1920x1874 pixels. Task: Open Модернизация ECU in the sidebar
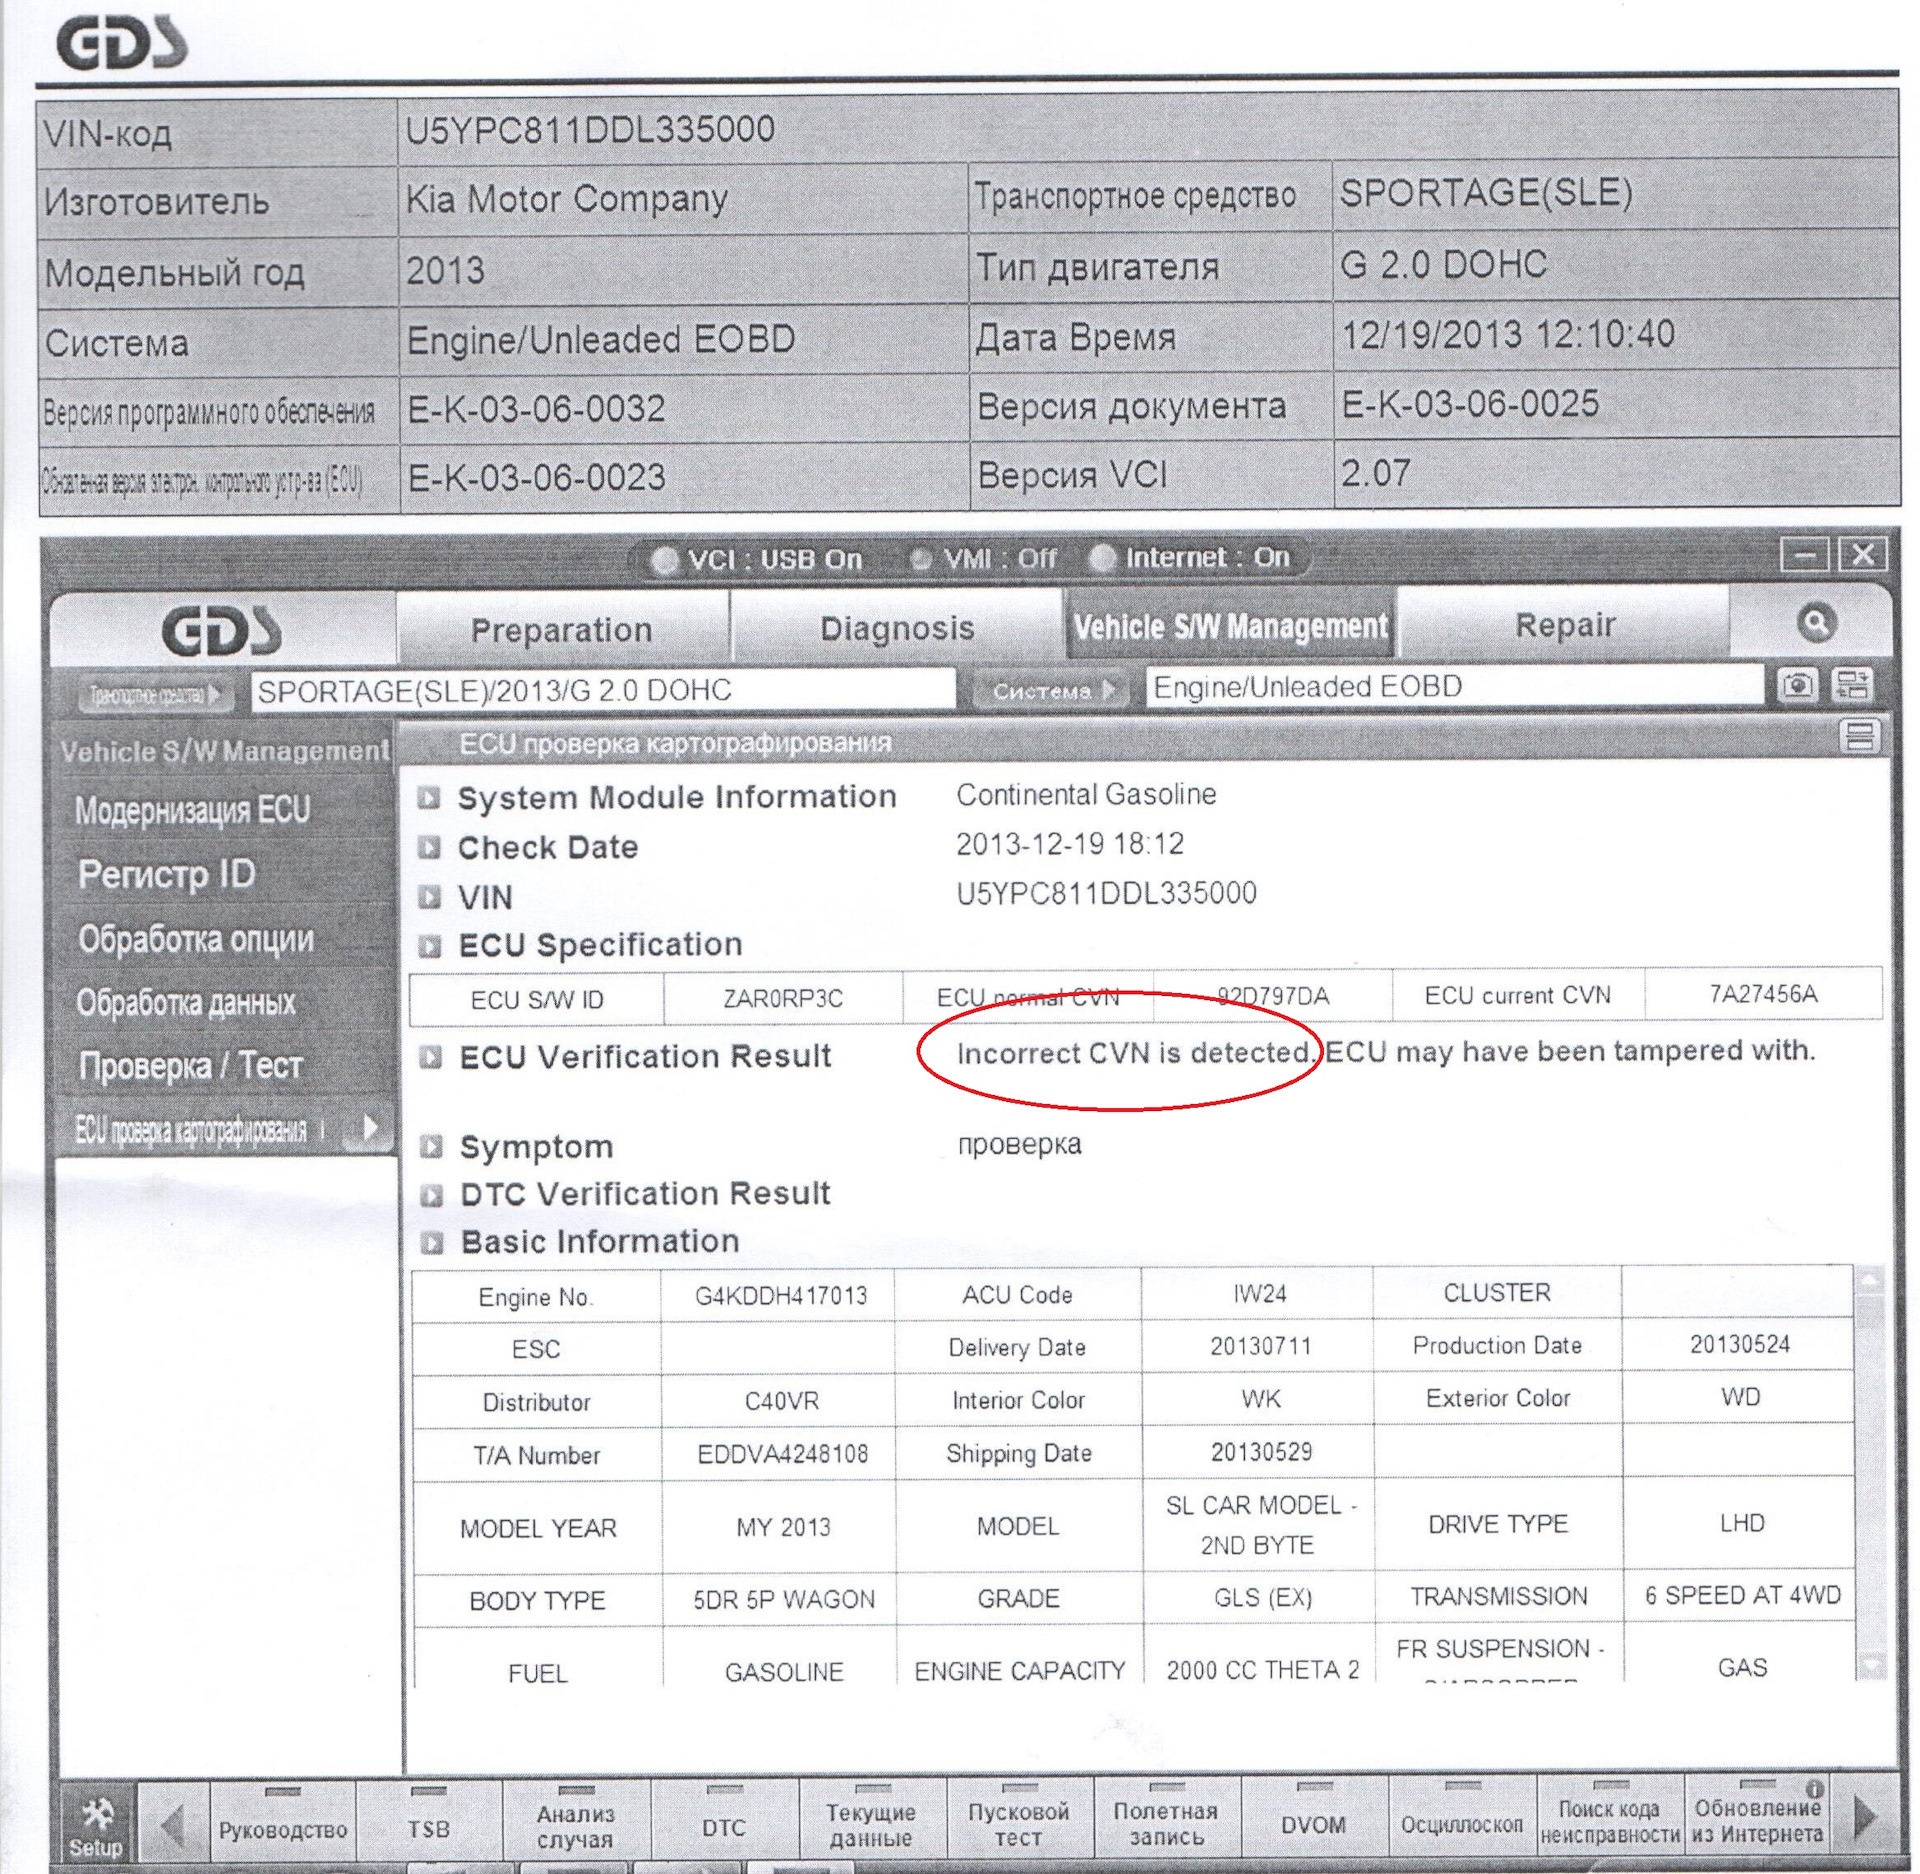(x=193, y=810)
